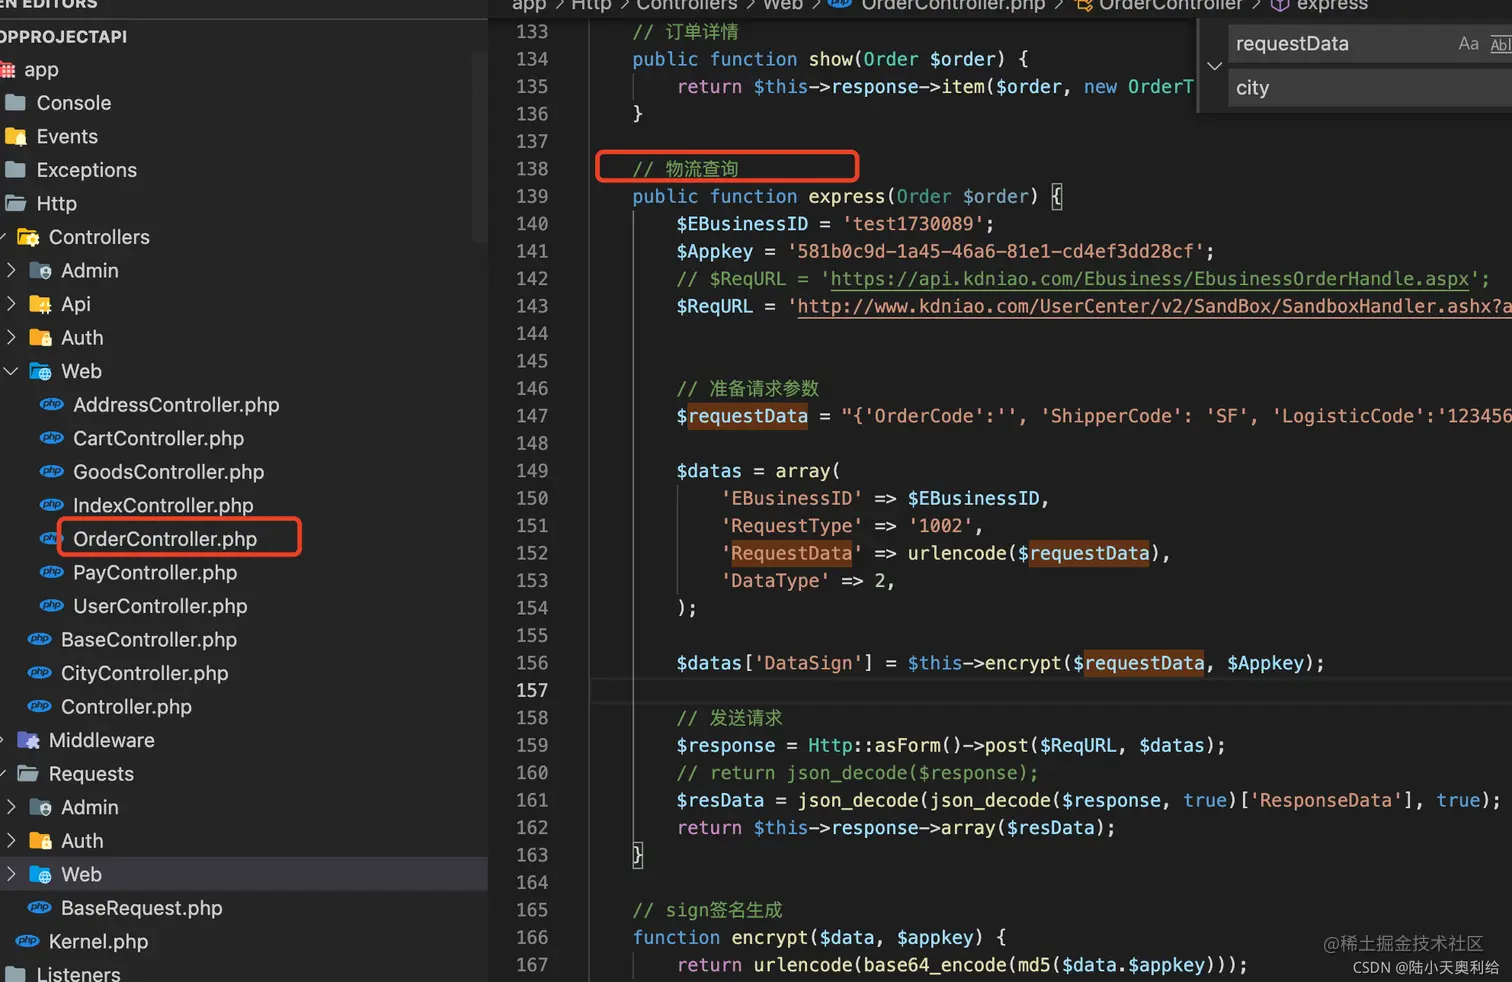1512x982 pixels.
Task: Select the Api folder icon
Action: (x=40, y=304)
